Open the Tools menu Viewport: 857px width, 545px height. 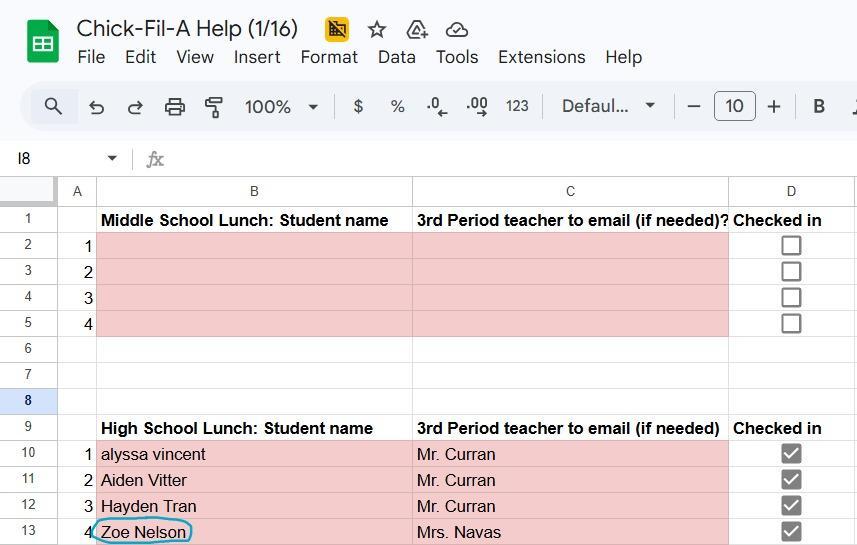457,57
